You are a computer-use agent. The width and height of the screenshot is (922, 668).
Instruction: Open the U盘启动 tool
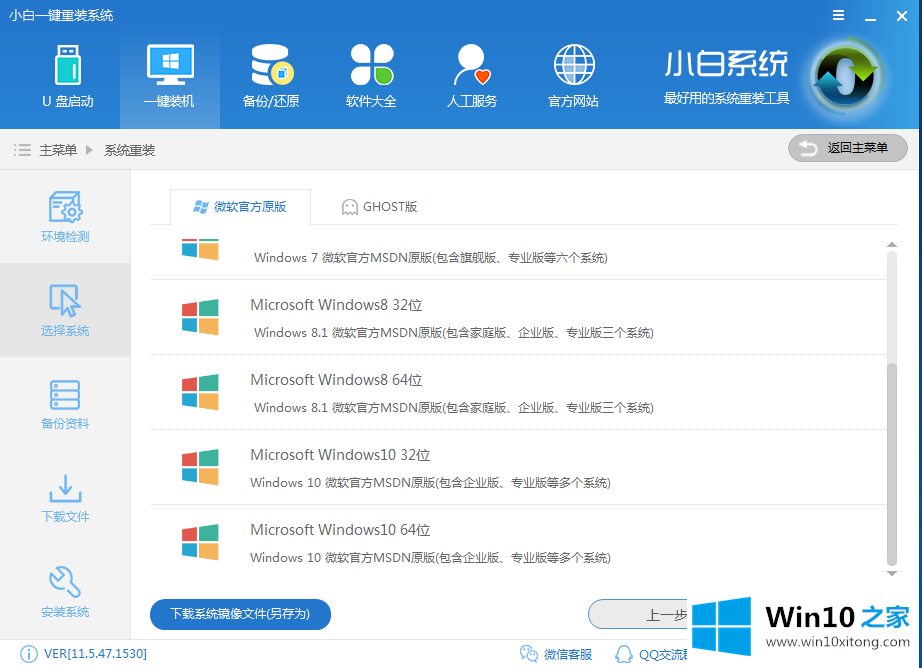(x=68, y=76)
